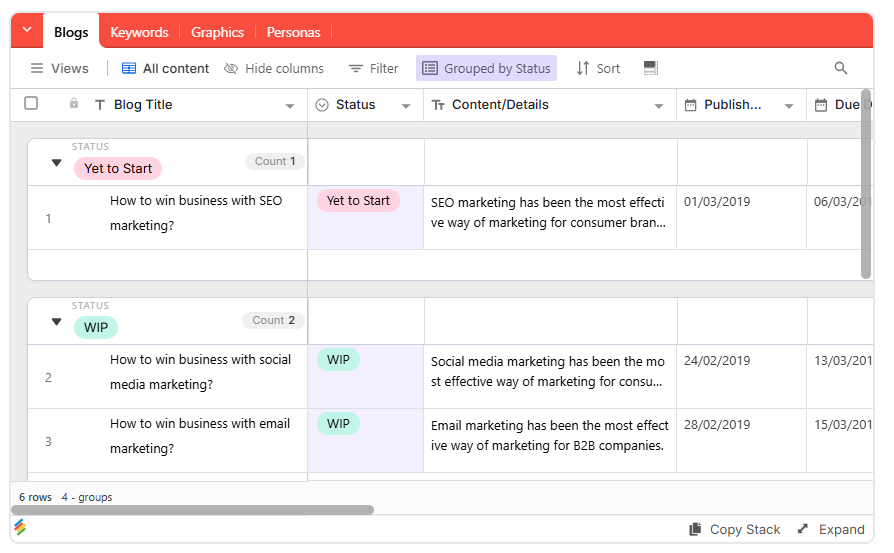Viewport: 894px width, 553px height.
Task: Click row number 3
Action: tap(48, 441)
